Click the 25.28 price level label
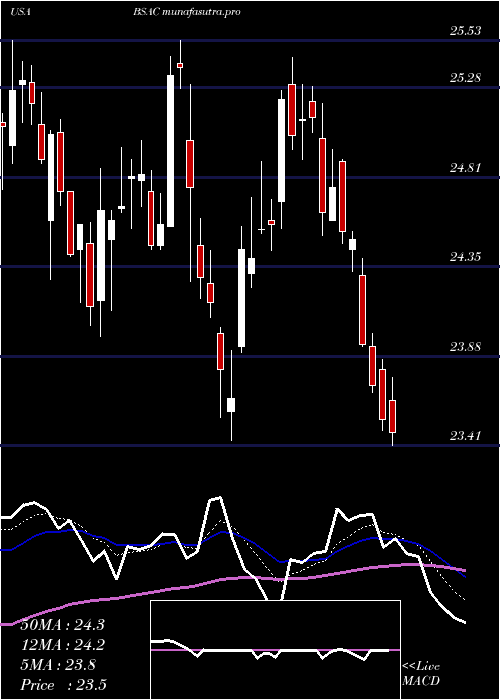This screenshot has width=500, height=700. click(466, 78)
